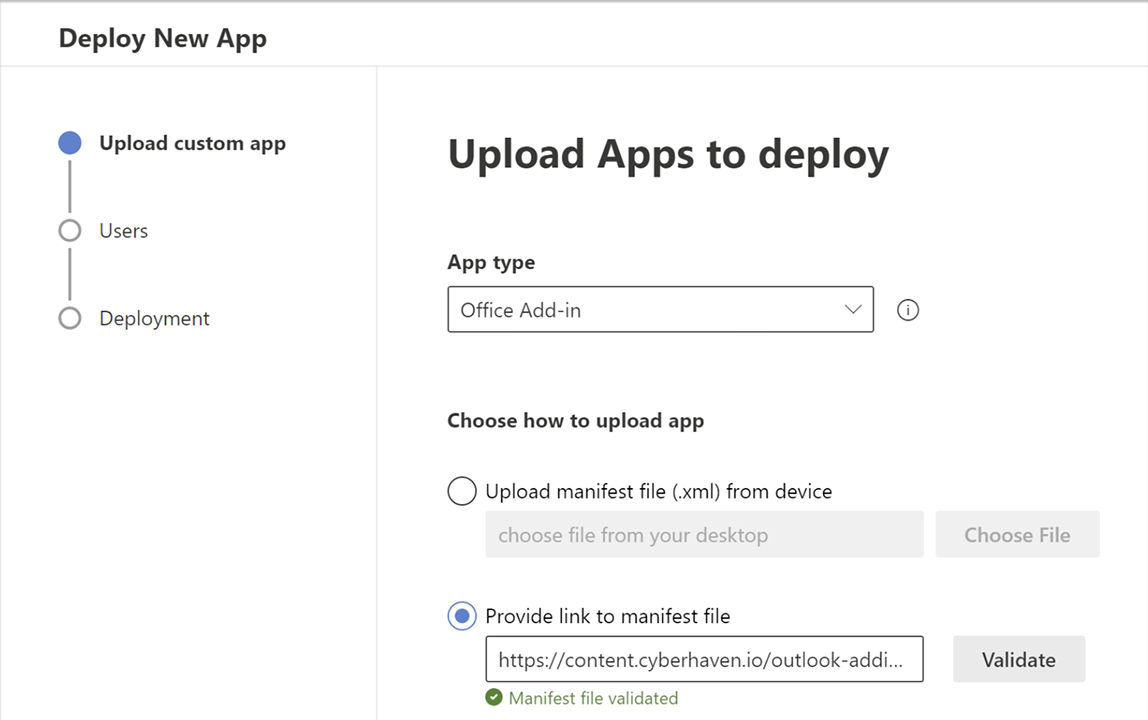Select the Provide link to manifest radio button
This screenshot has height=720, width=1148.
(x=462, y=616)
